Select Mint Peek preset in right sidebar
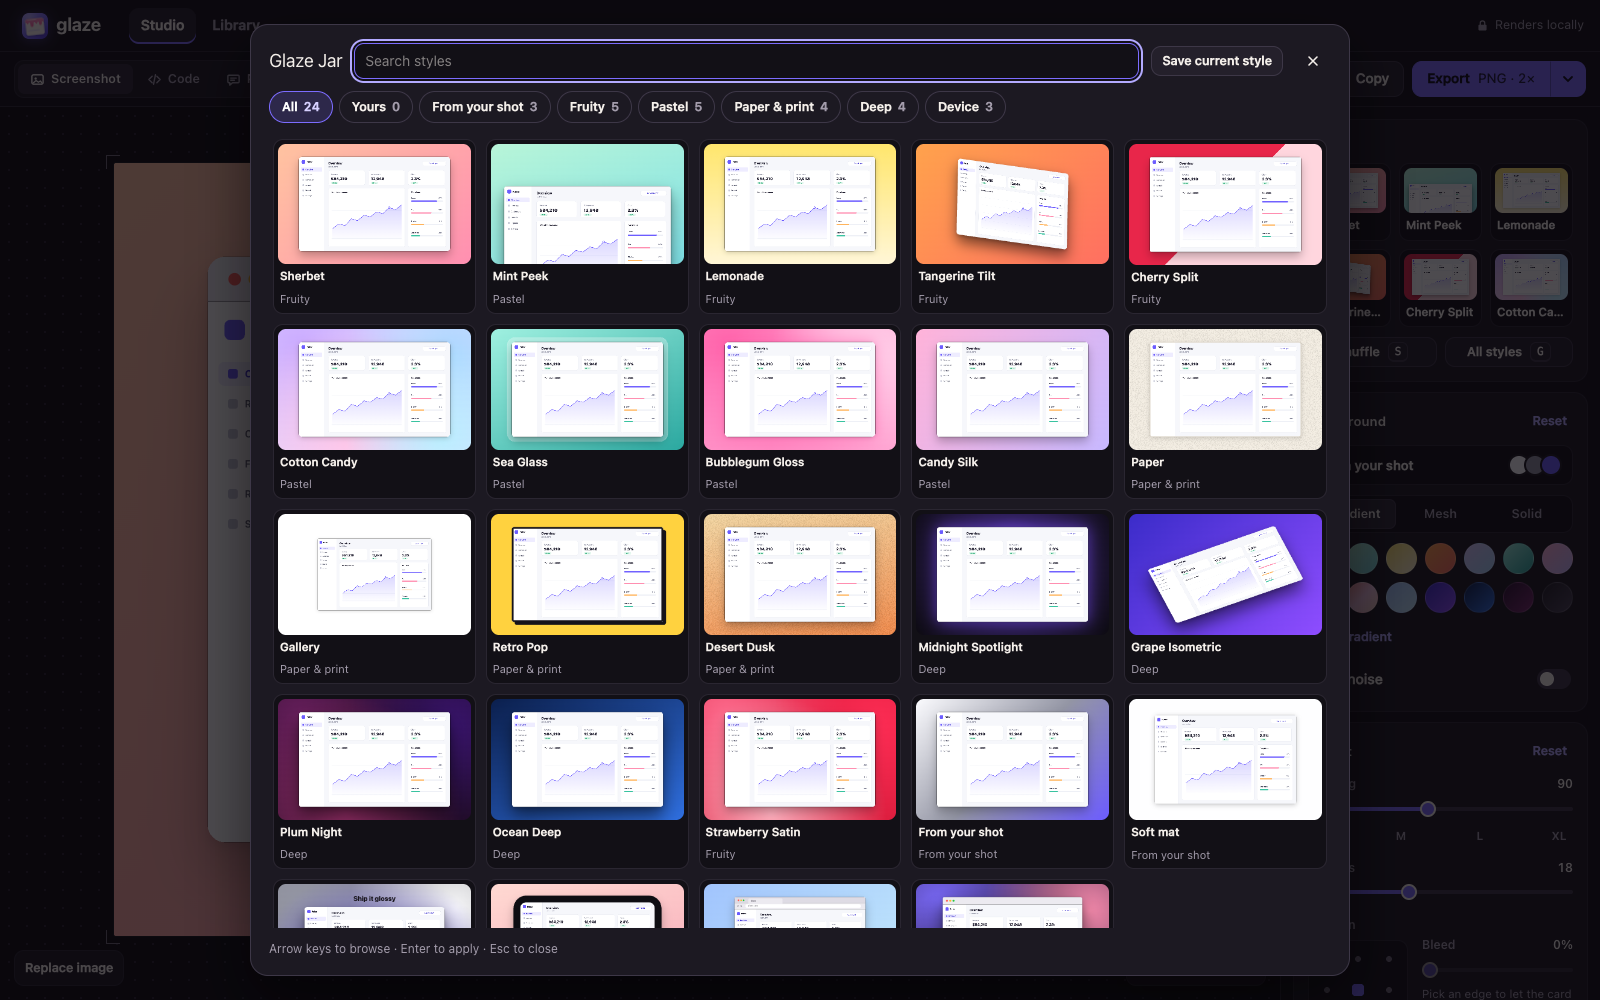1600x1000 pixels. pos(1440,201)
